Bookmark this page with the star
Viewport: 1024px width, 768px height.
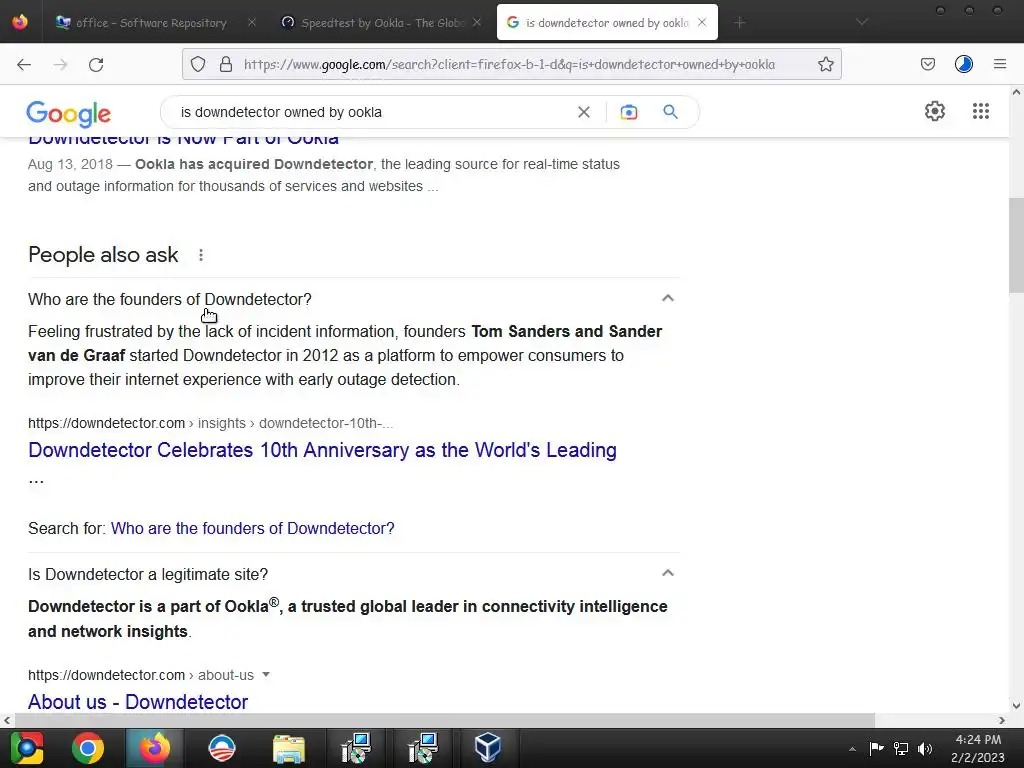(x=825, y=64)
